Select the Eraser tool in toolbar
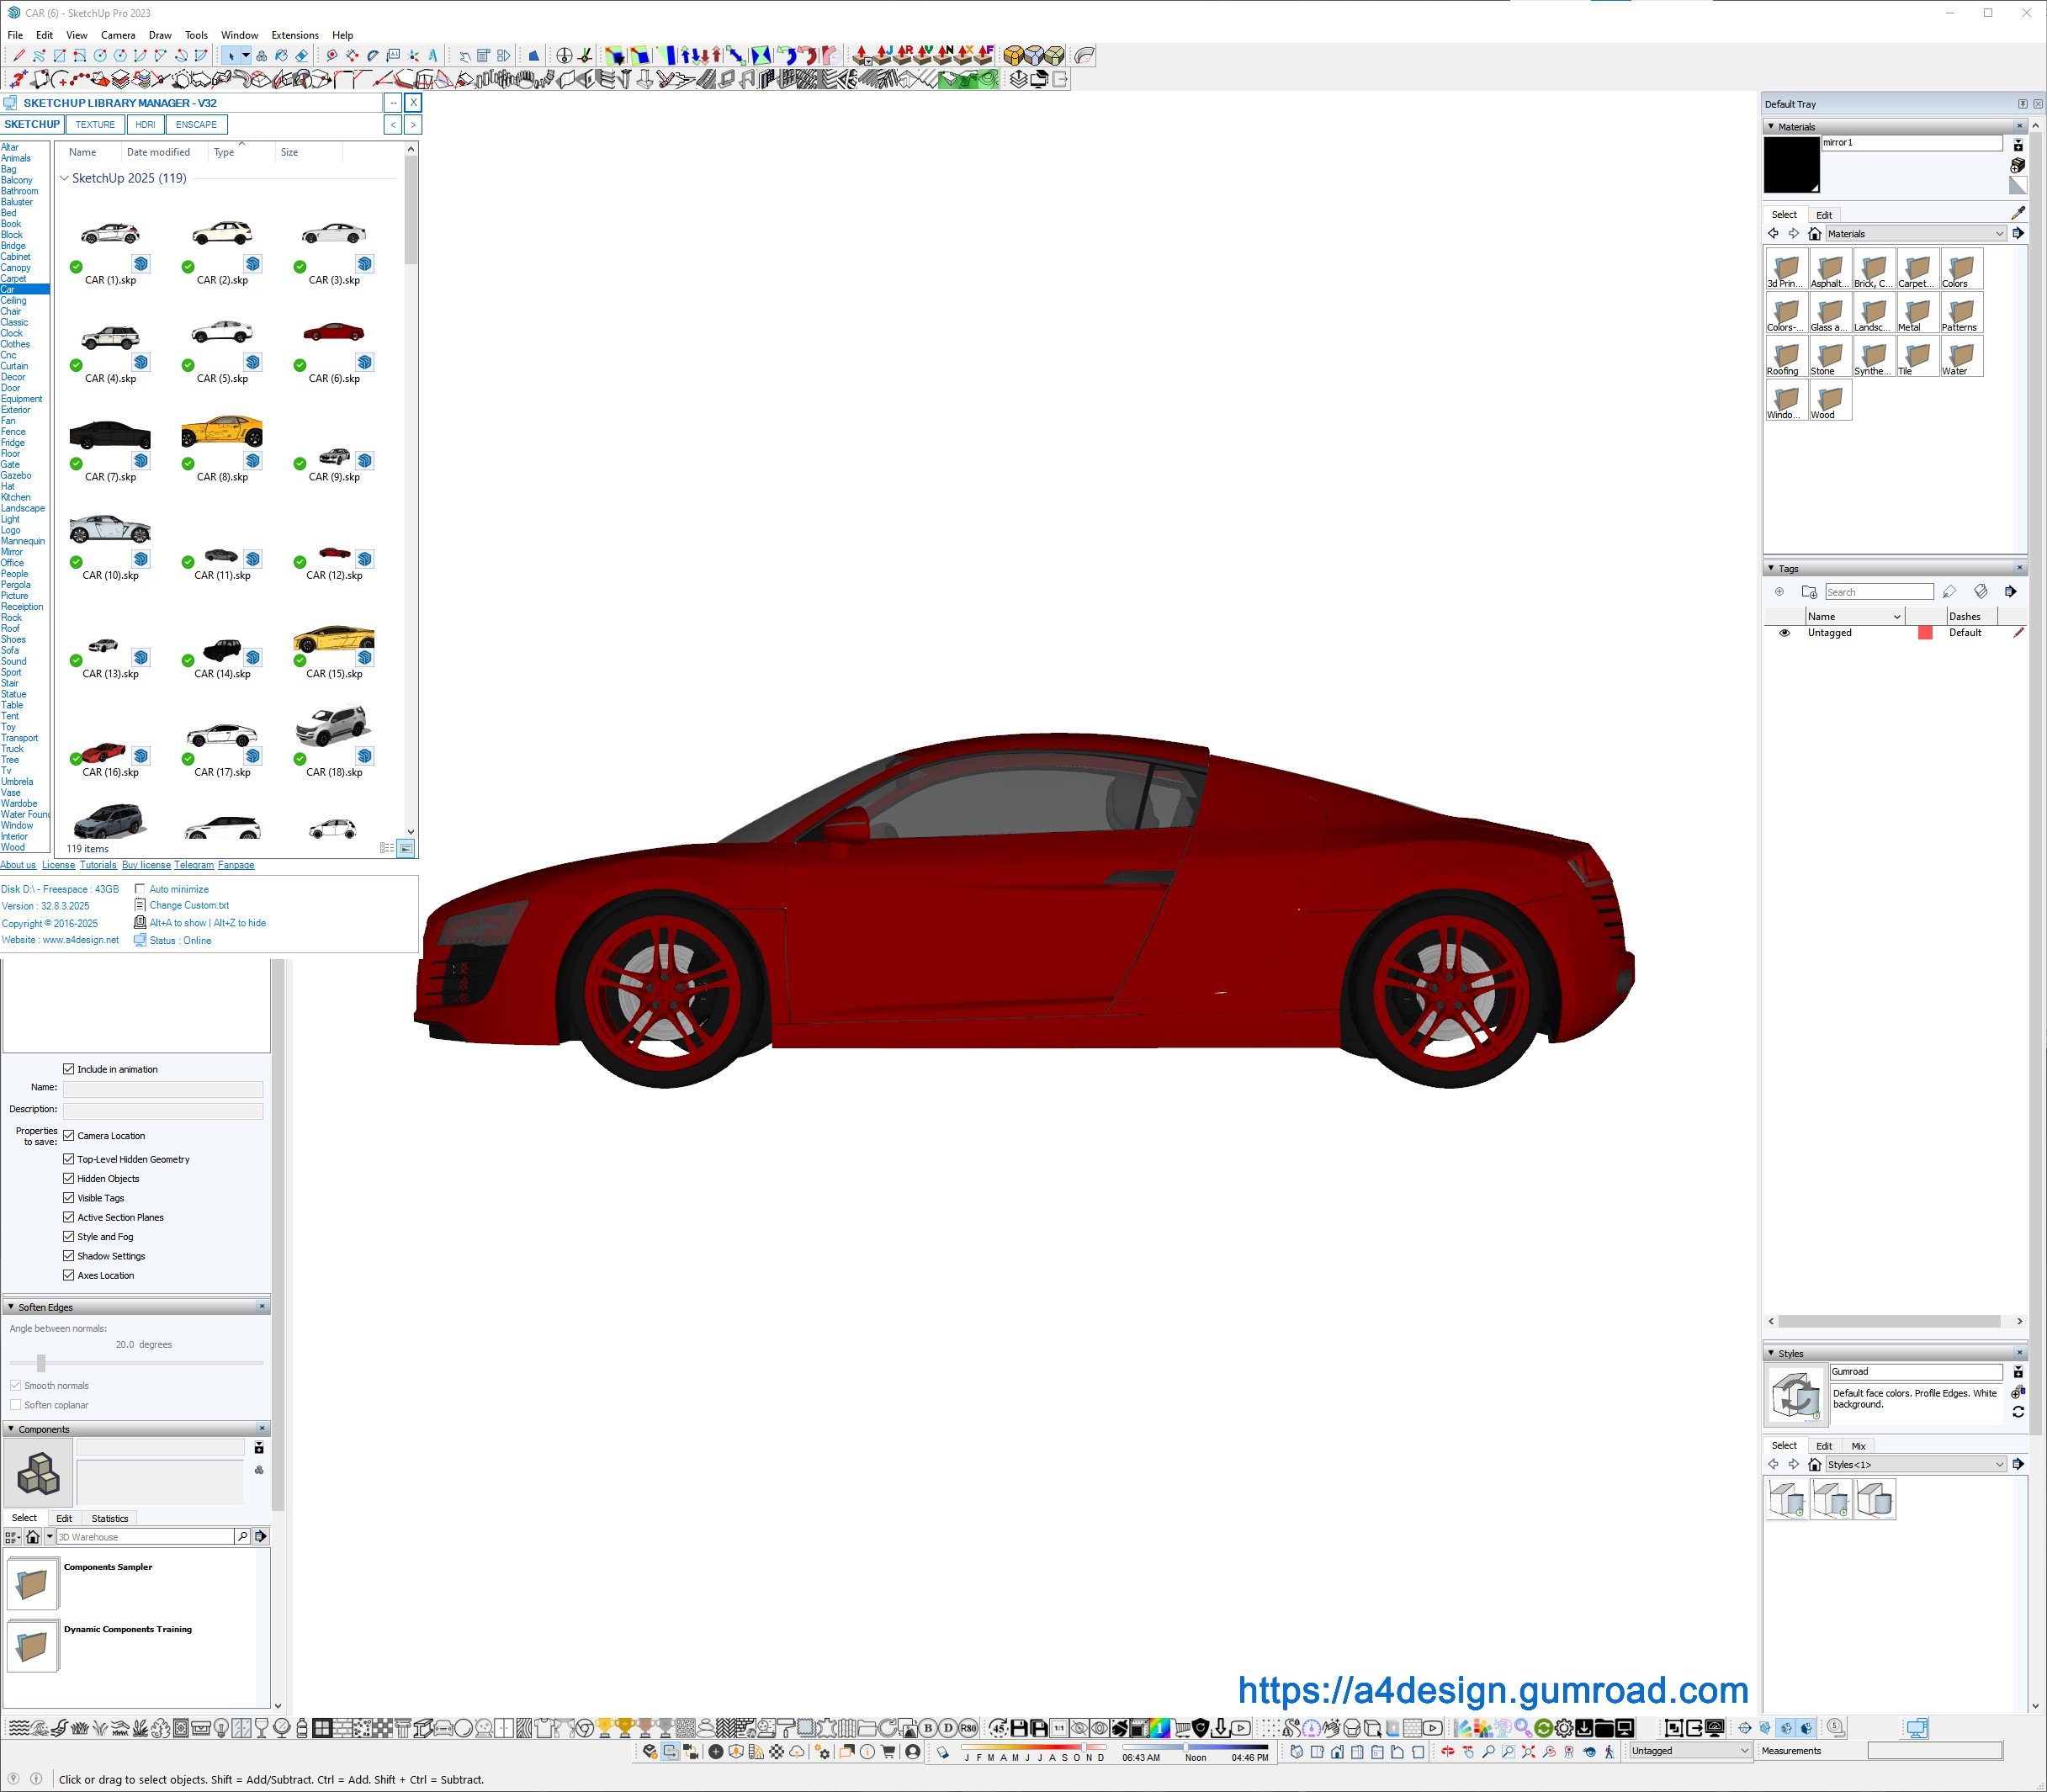This screenshot has width=2047, height=1792. [302, 56]
